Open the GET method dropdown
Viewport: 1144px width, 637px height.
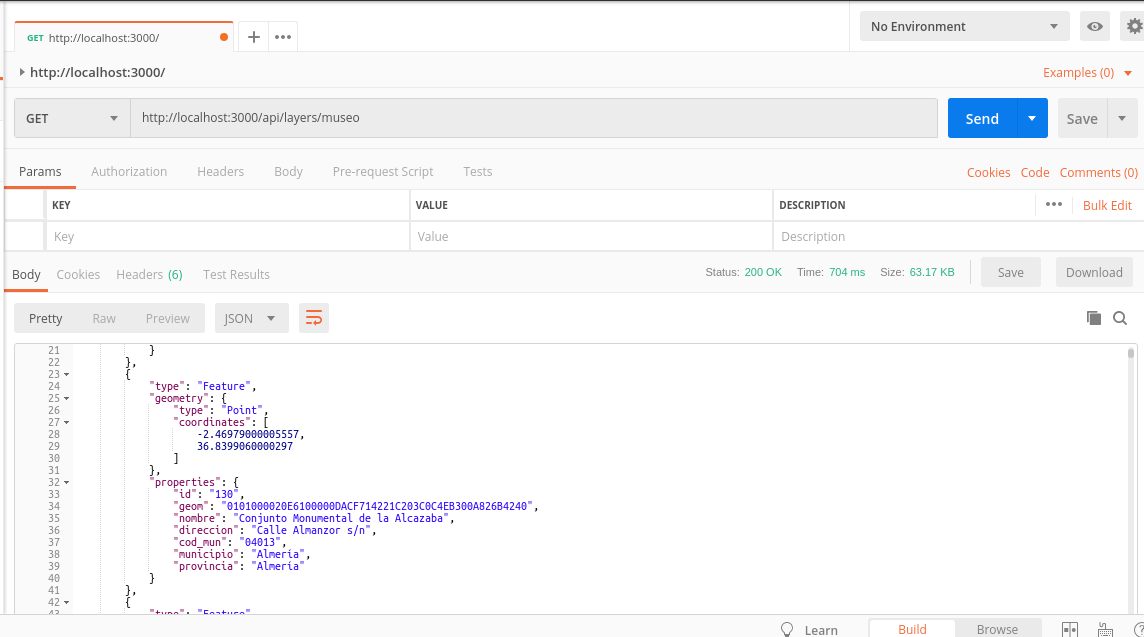(x=72, y=118)
